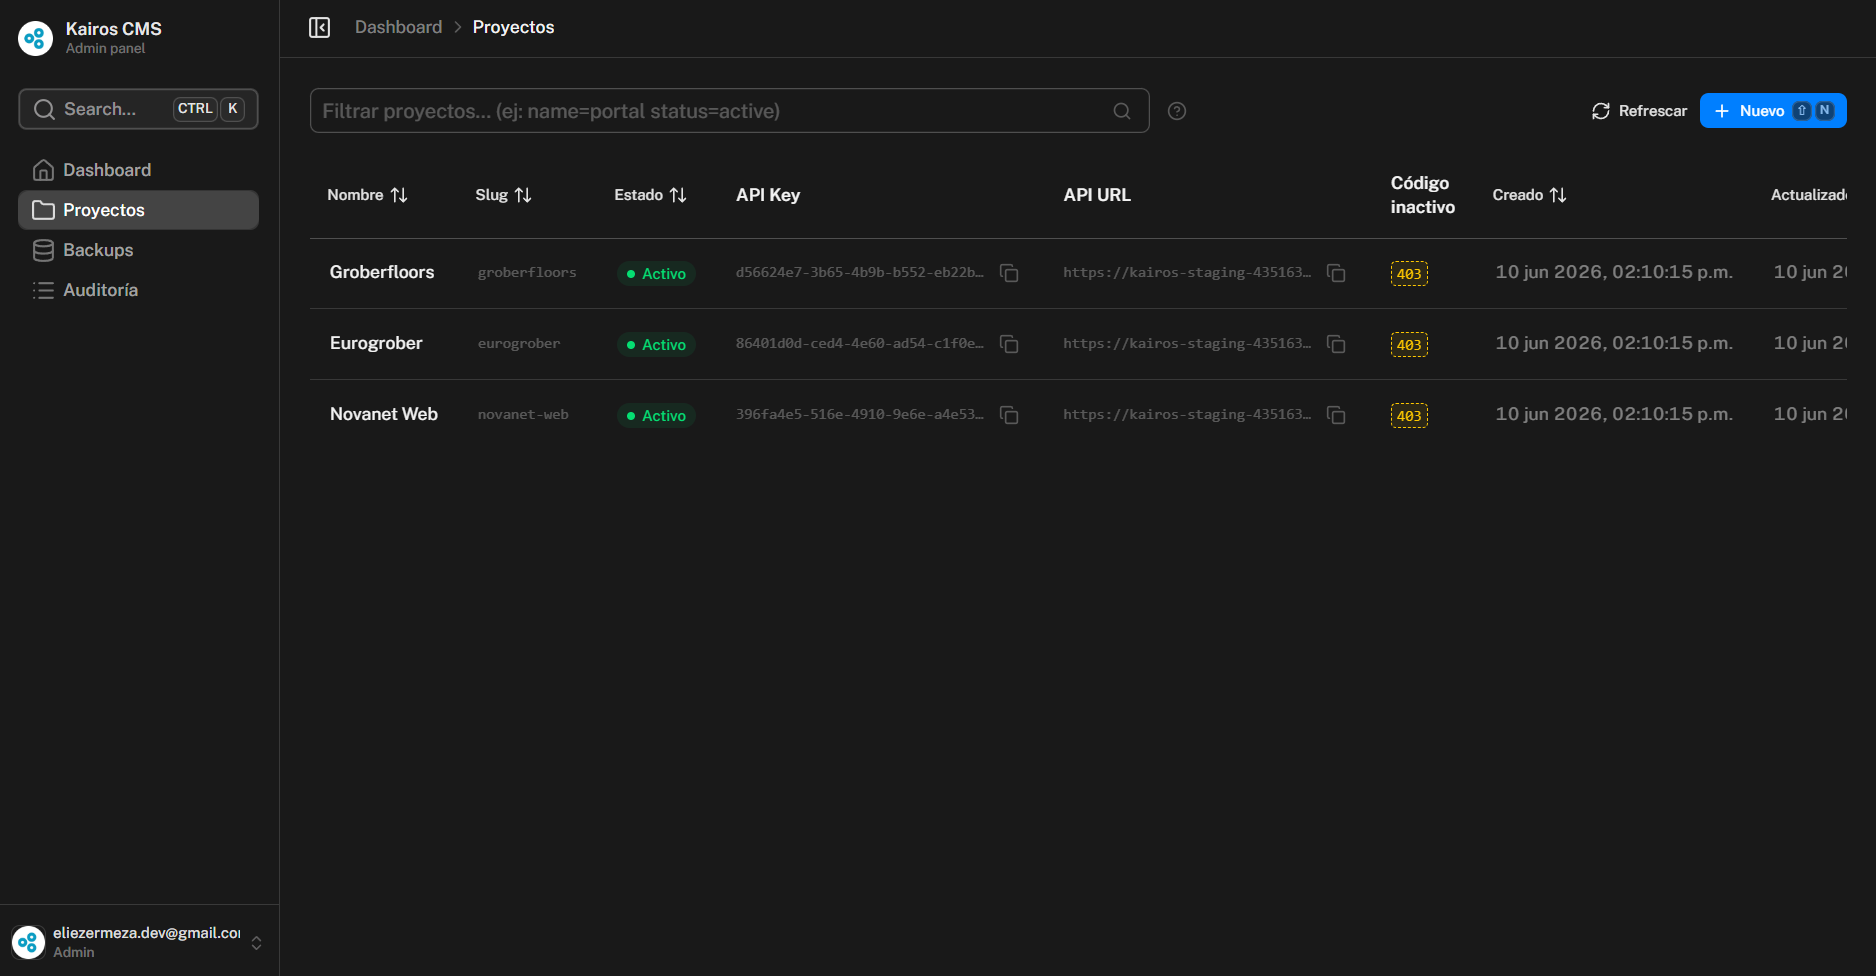
Task: Click the groberfloors slug cell
Action: click(x=527, y=272)
